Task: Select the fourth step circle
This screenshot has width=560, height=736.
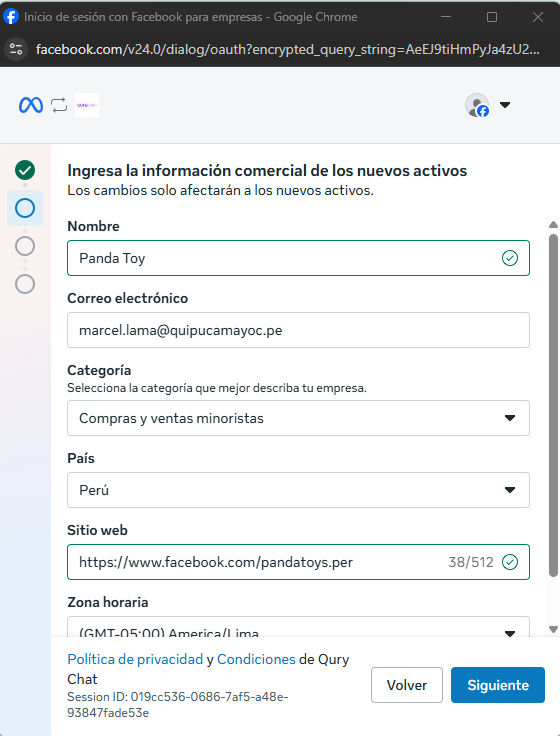Action: pos(25,284)
